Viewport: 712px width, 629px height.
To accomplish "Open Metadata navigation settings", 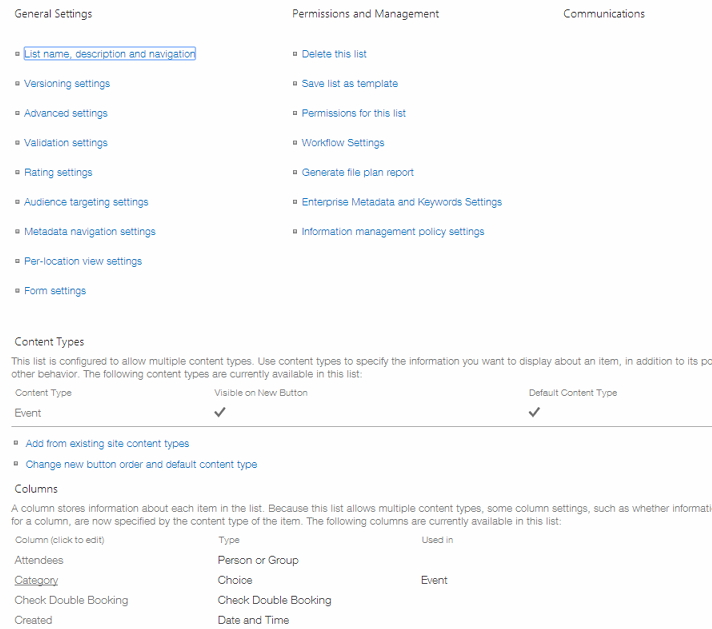I will 90,232.
